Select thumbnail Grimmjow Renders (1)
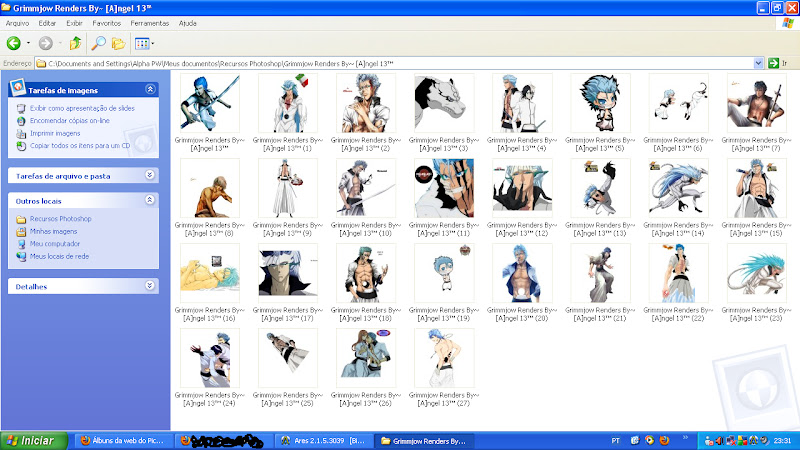800x450 pixels. 288,103
